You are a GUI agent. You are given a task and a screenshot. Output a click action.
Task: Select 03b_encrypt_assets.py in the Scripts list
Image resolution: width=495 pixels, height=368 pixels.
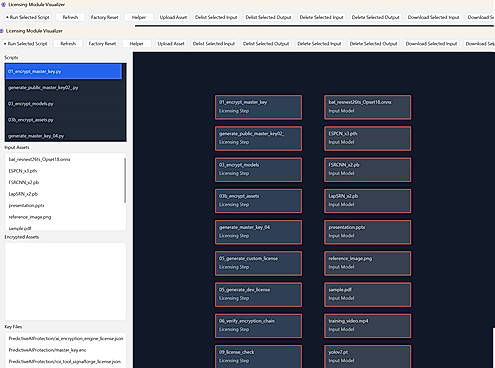[63, 120]
